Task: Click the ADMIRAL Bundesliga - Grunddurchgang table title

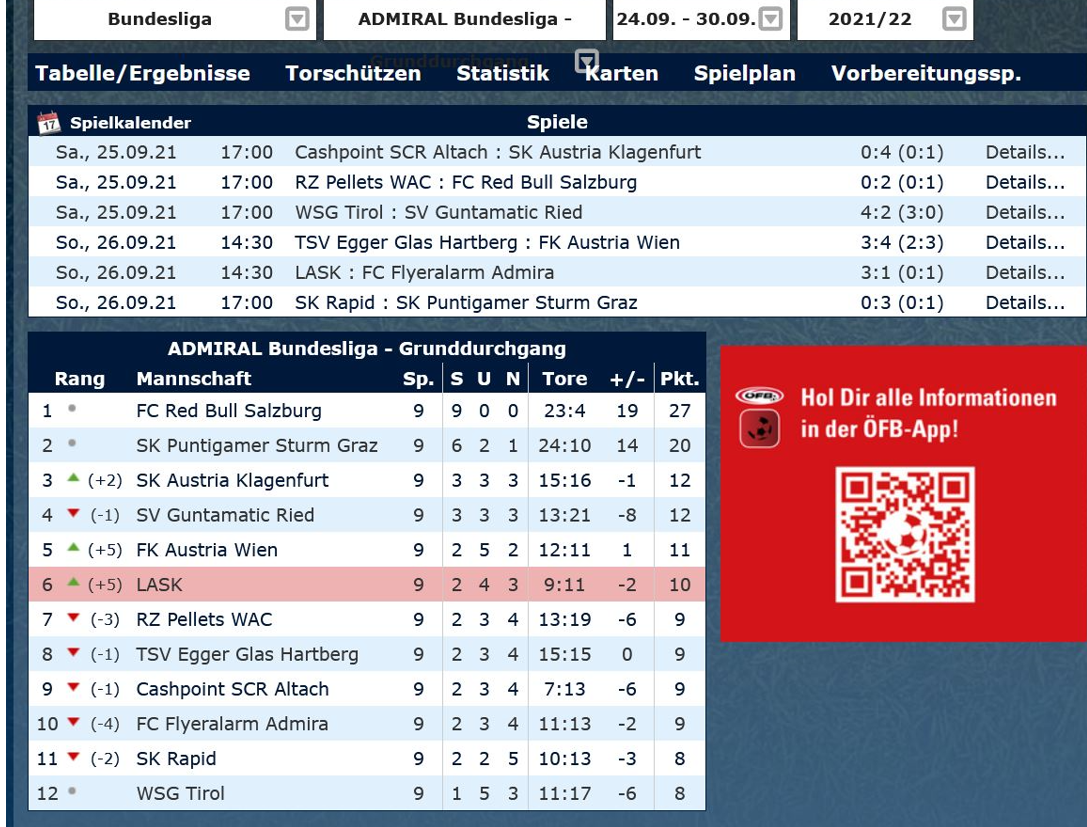Action: 367,348
